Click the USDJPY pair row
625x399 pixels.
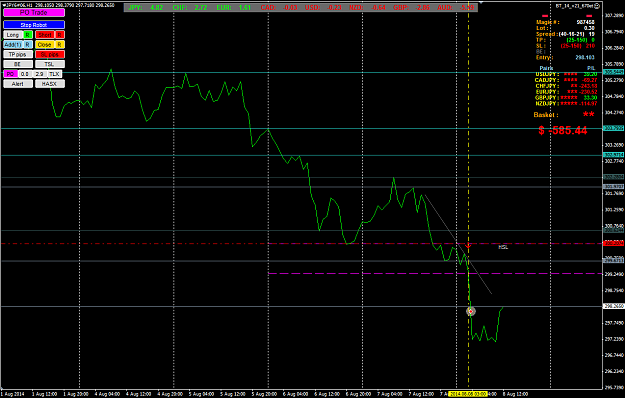pos(566,74)
